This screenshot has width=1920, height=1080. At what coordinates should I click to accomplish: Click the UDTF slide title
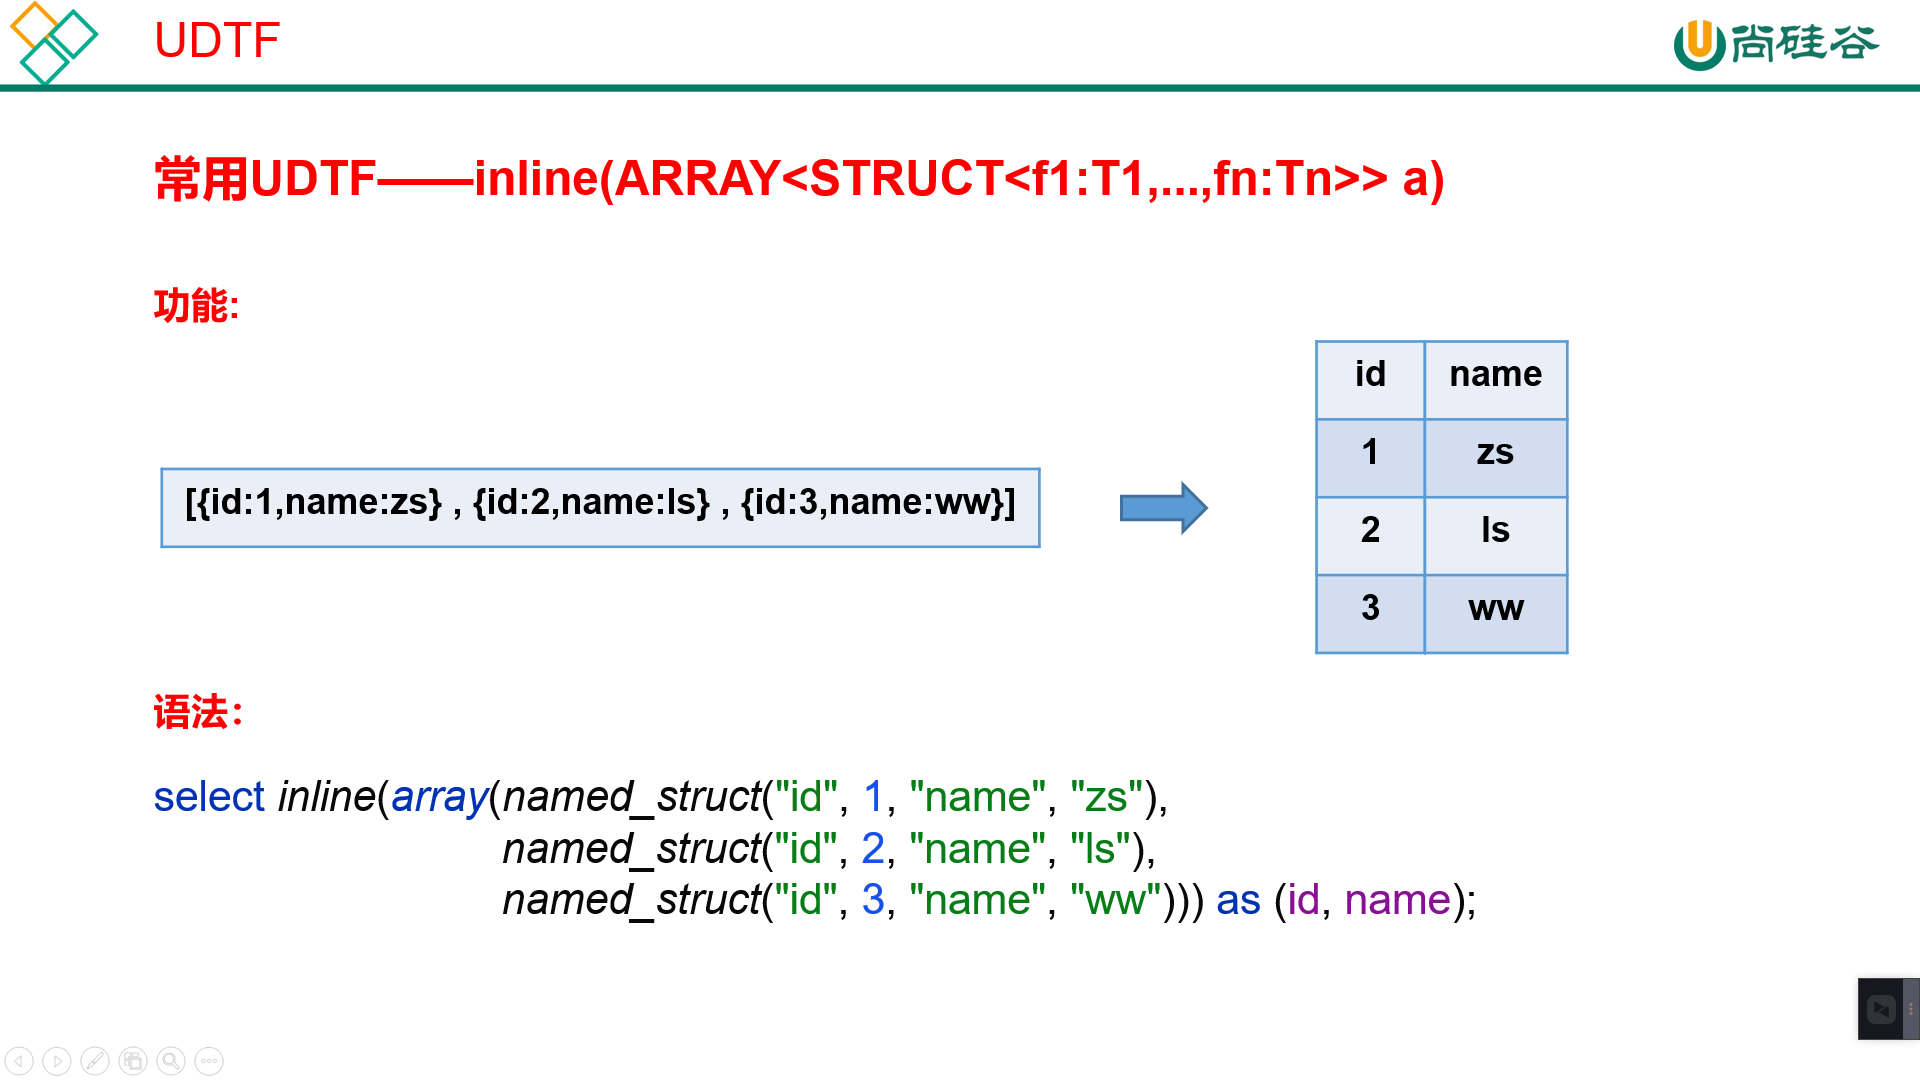tap(217, 41)
